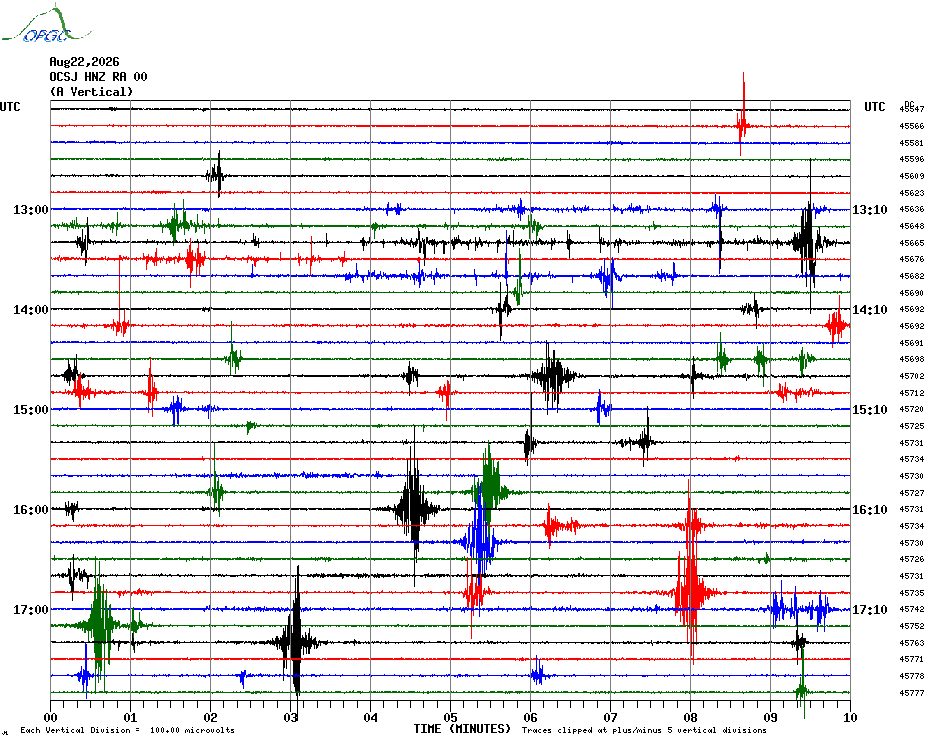Image resolution: width=930 pixels, height=744 pixels.
Task: Select DC offset value 45778
Action: (912, 676)
